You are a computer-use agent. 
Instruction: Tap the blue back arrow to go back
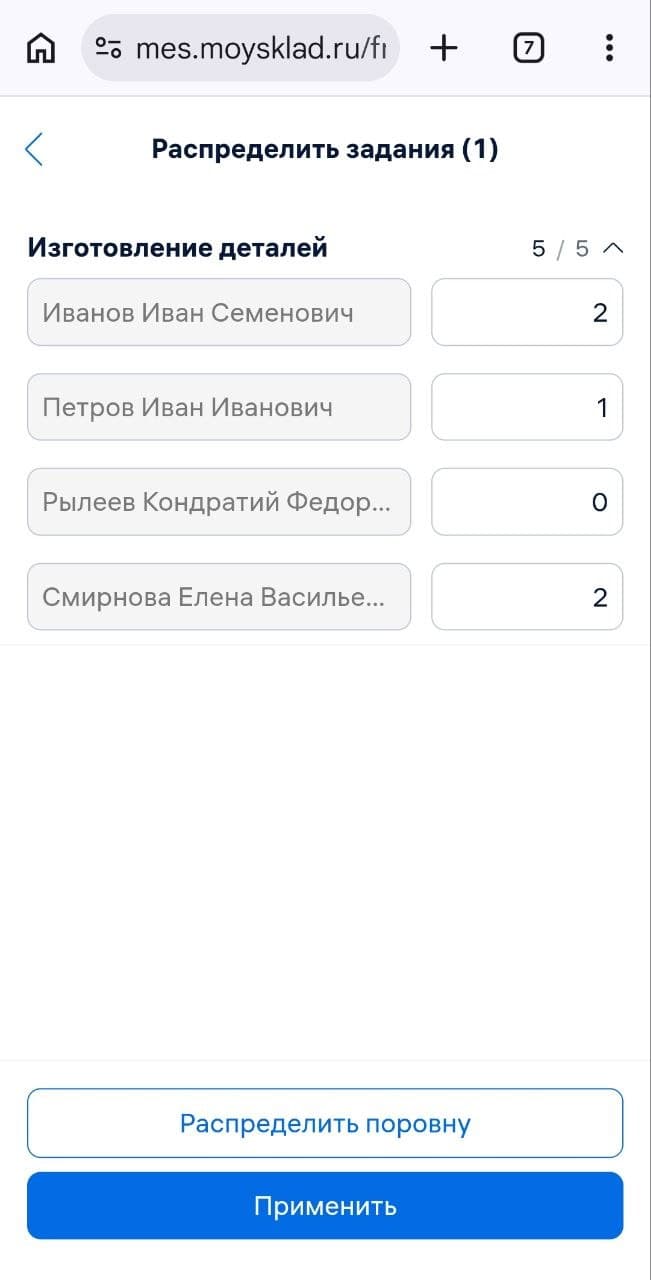click(33, 148)
